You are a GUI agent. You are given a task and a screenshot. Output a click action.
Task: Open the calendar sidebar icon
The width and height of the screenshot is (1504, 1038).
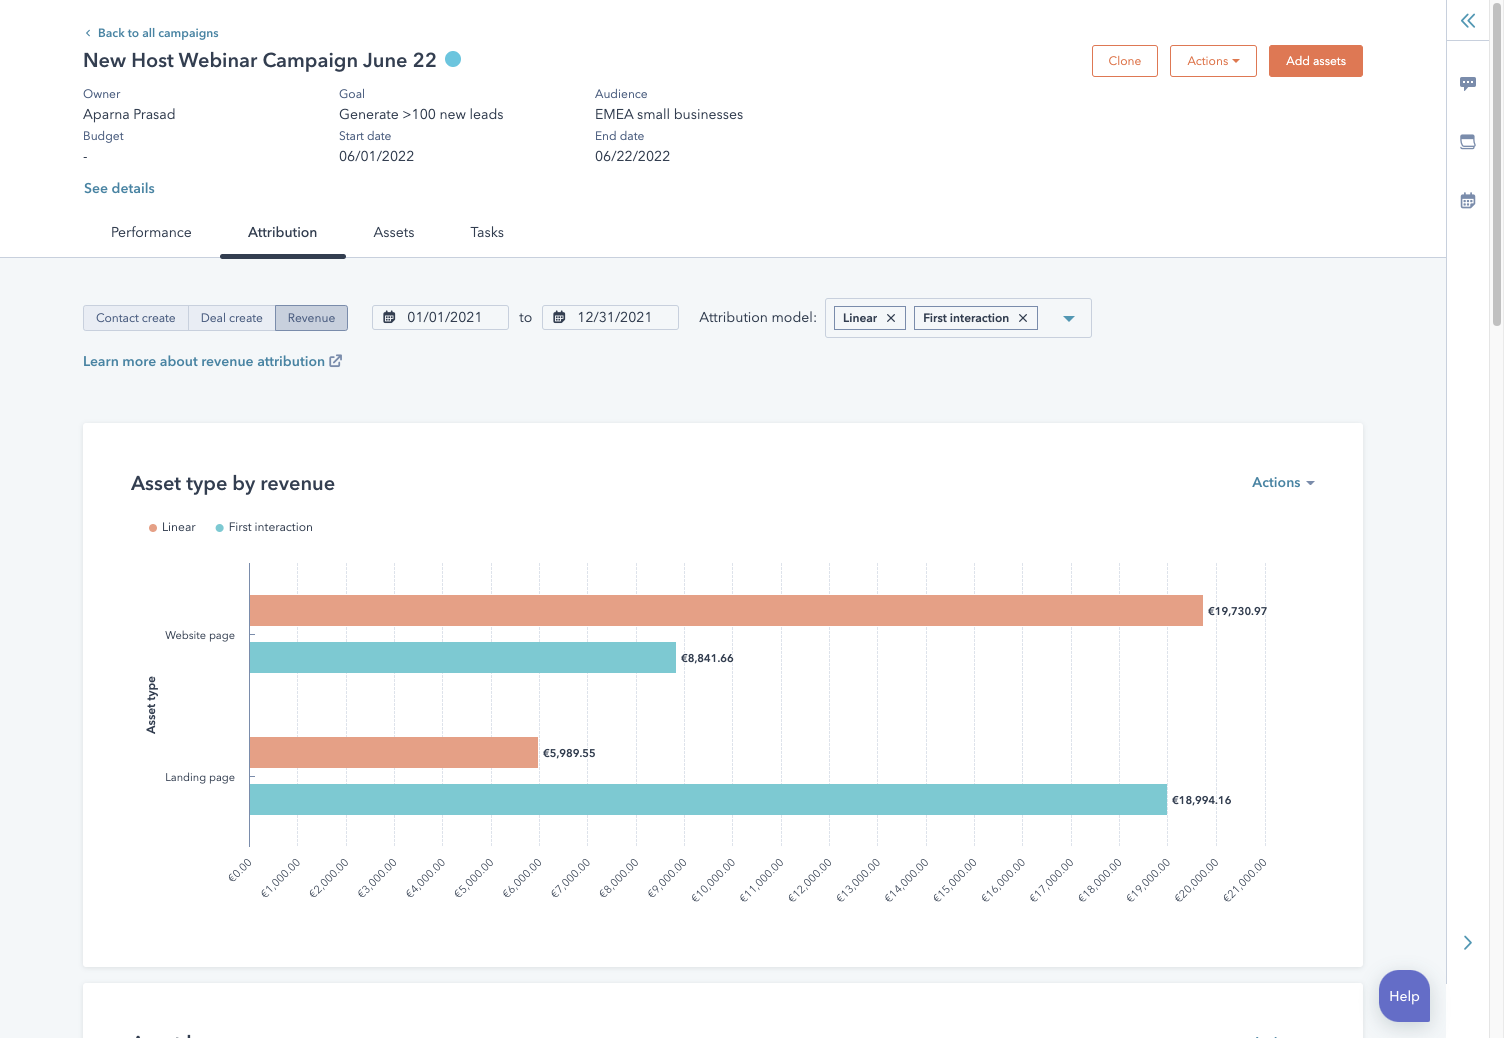pyautogui.click(x=1467, y=201)
